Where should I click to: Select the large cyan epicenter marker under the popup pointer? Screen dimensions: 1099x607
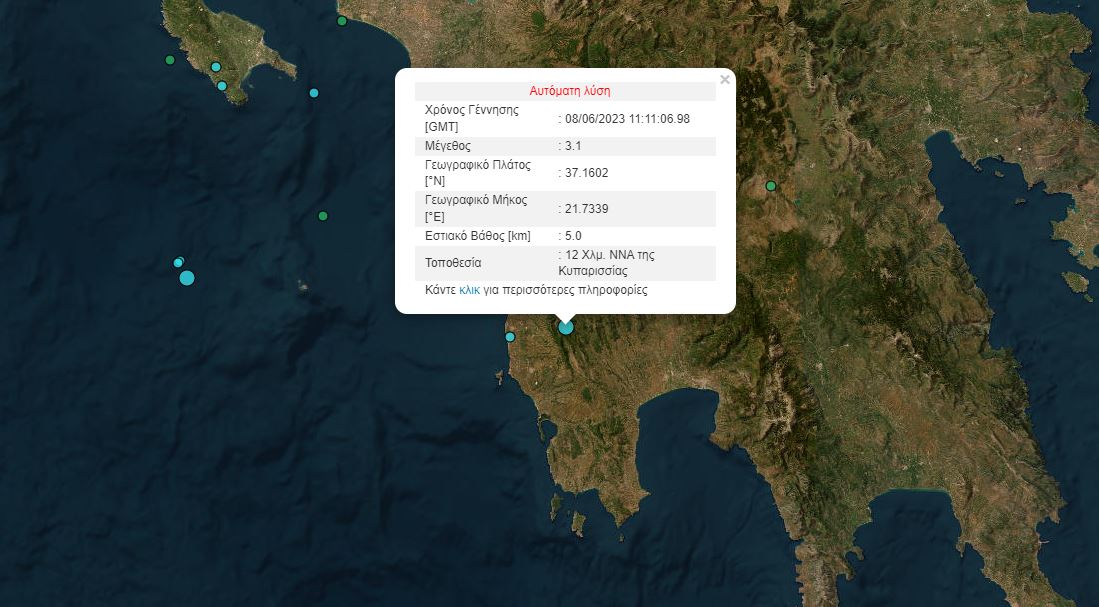(x=566, y=327)
